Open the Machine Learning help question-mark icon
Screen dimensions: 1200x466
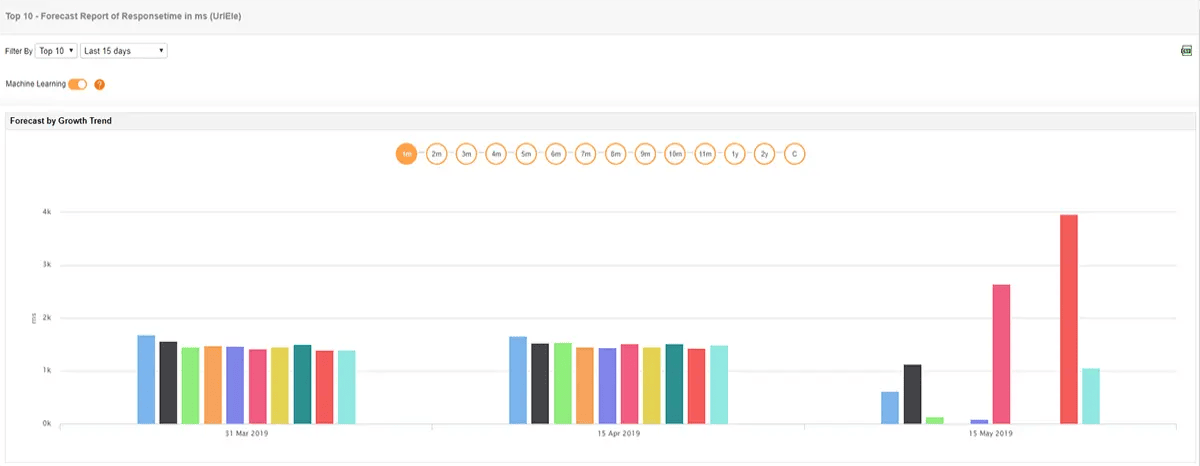coord(99,84)
